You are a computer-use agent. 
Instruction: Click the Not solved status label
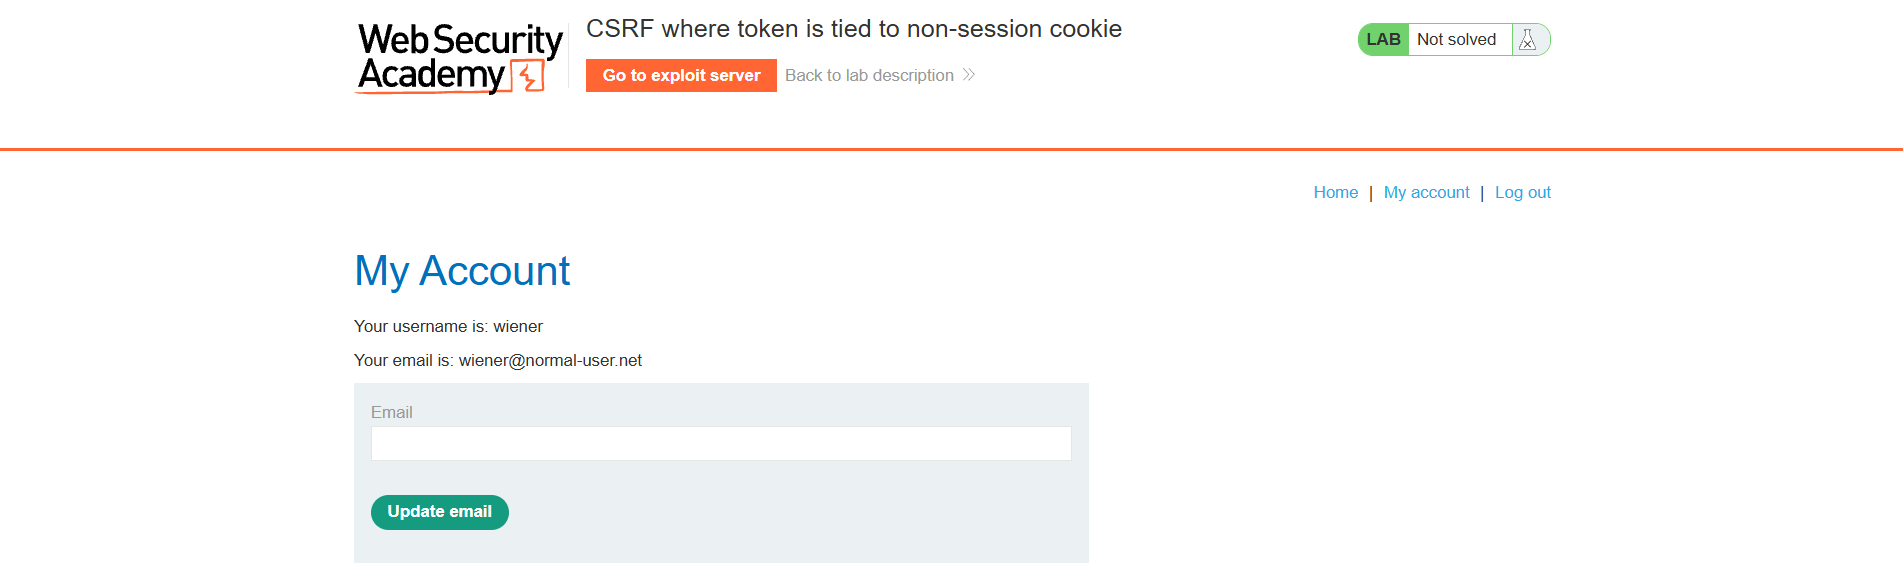(1456, 40)
